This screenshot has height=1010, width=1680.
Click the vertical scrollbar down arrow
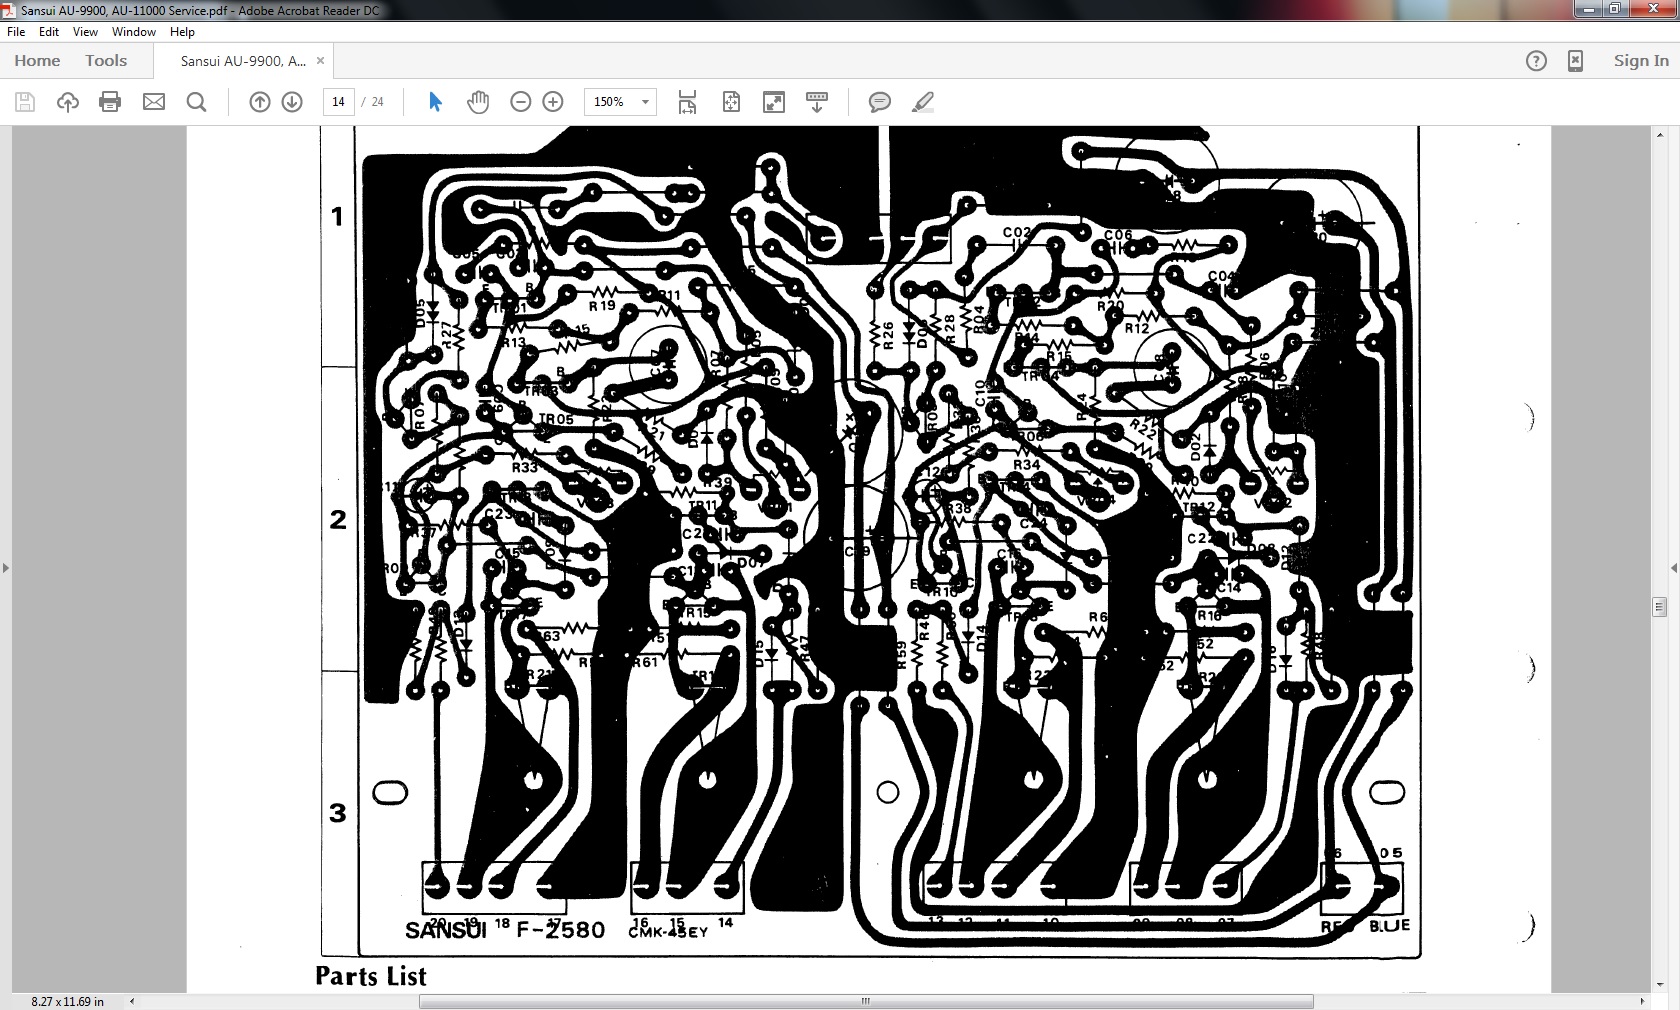coord(1659,985)
